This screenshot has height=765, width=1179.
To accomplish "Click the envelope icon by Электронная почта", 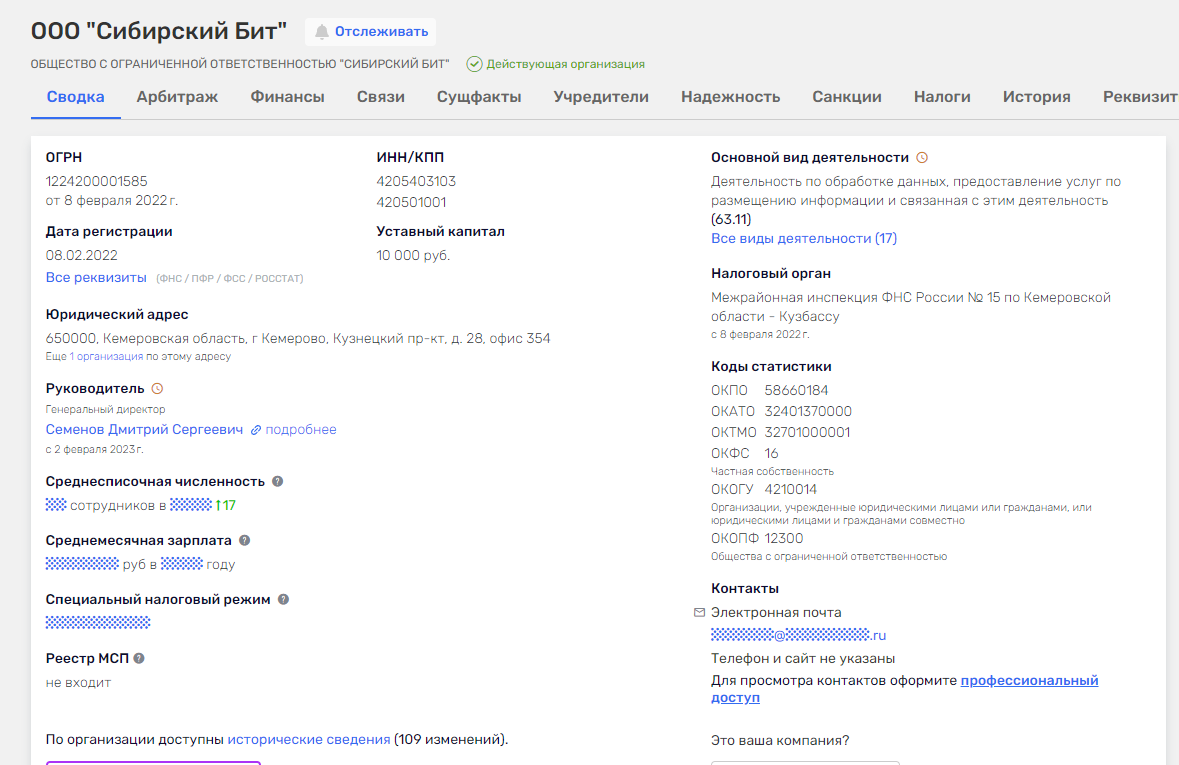I will 699,612.
